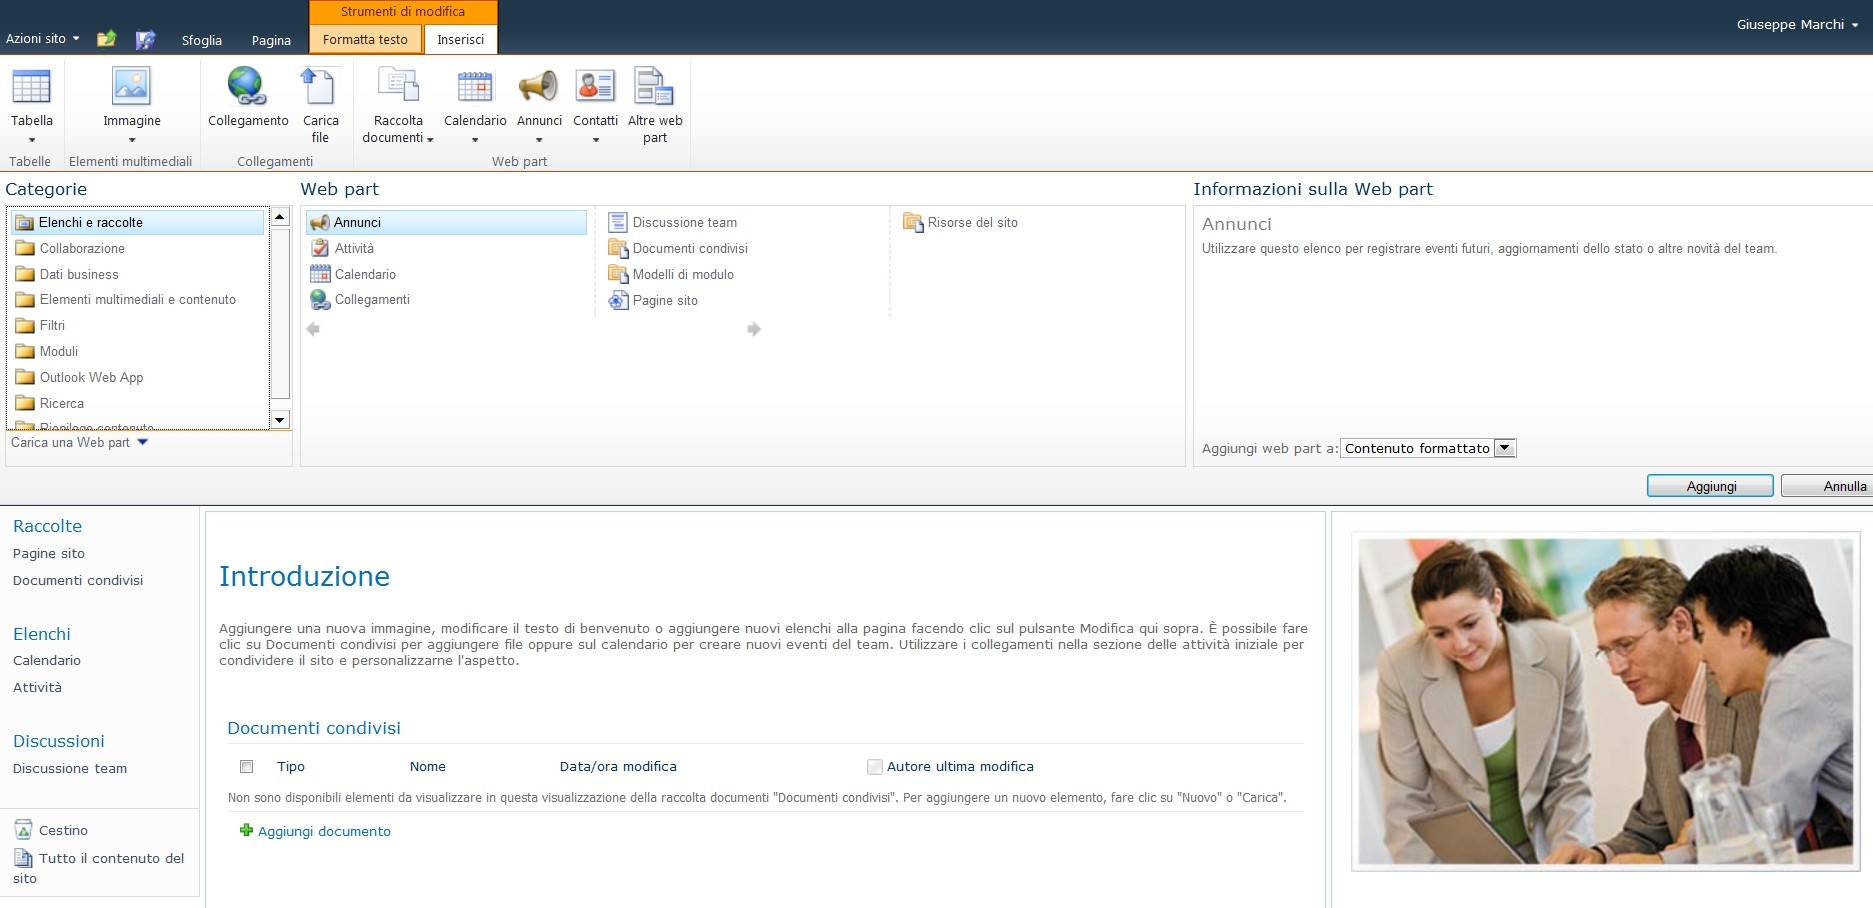Viewport: 1873px width, 908px height.
Task: Open Tutto il contenuto del sito
Action: (98, 867)
